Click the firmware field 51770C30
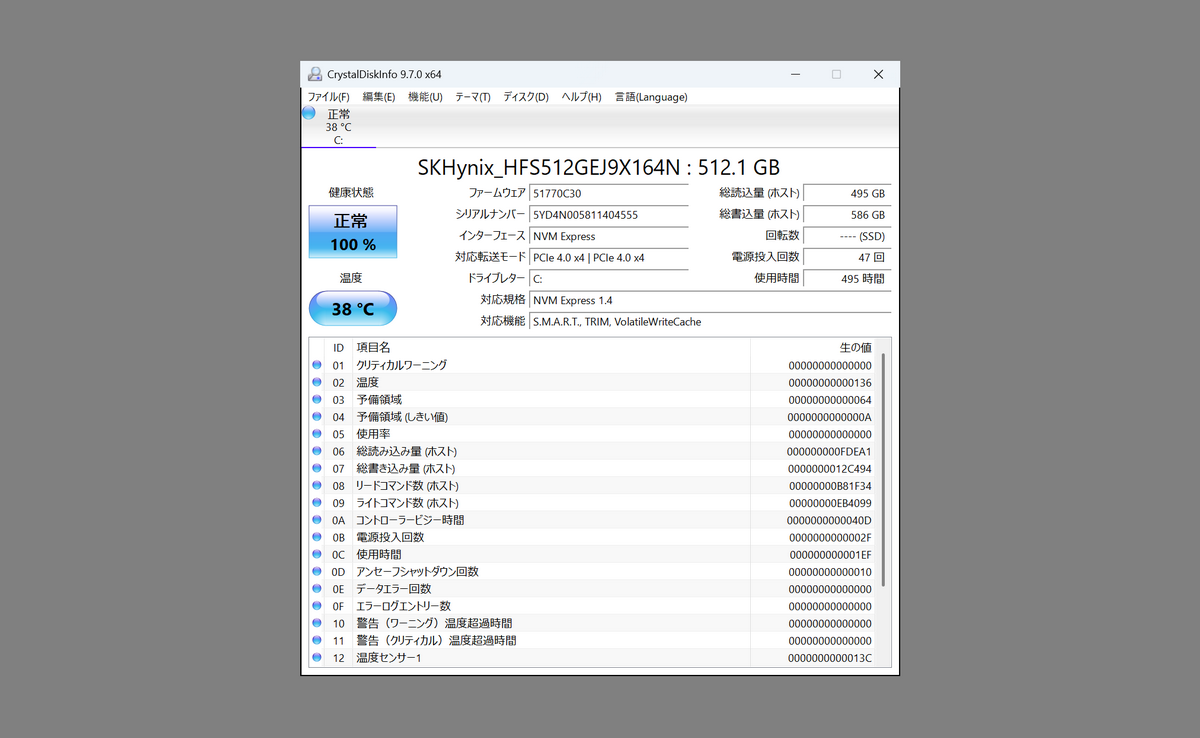 coord(609,194)
